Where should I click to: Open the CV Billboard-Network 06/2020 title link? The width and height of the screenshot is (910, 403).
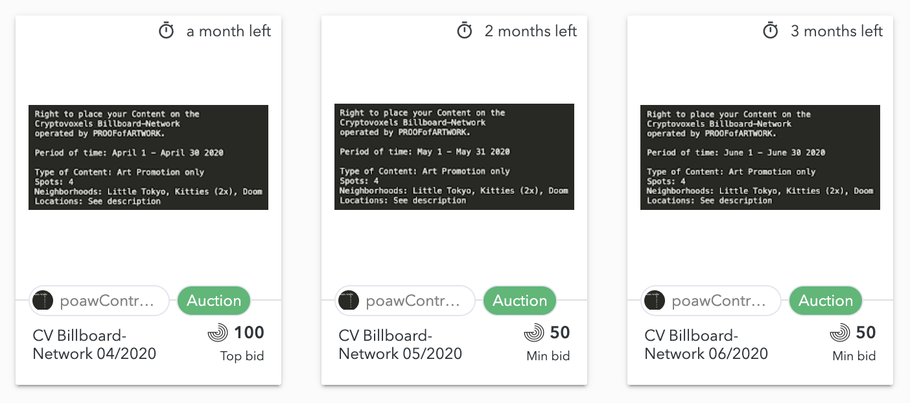pyautogui.click(x=706, y=344)
